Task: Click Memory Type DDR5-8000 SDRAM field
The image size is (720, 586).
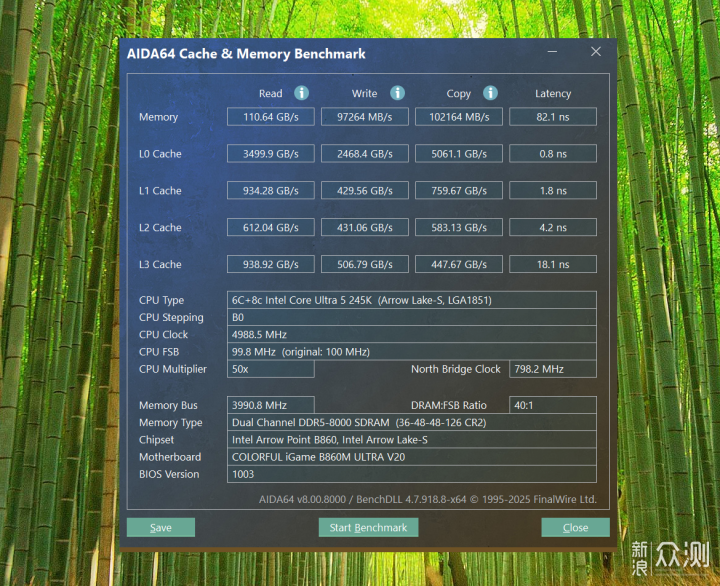Action: click(x=412, y=423)
